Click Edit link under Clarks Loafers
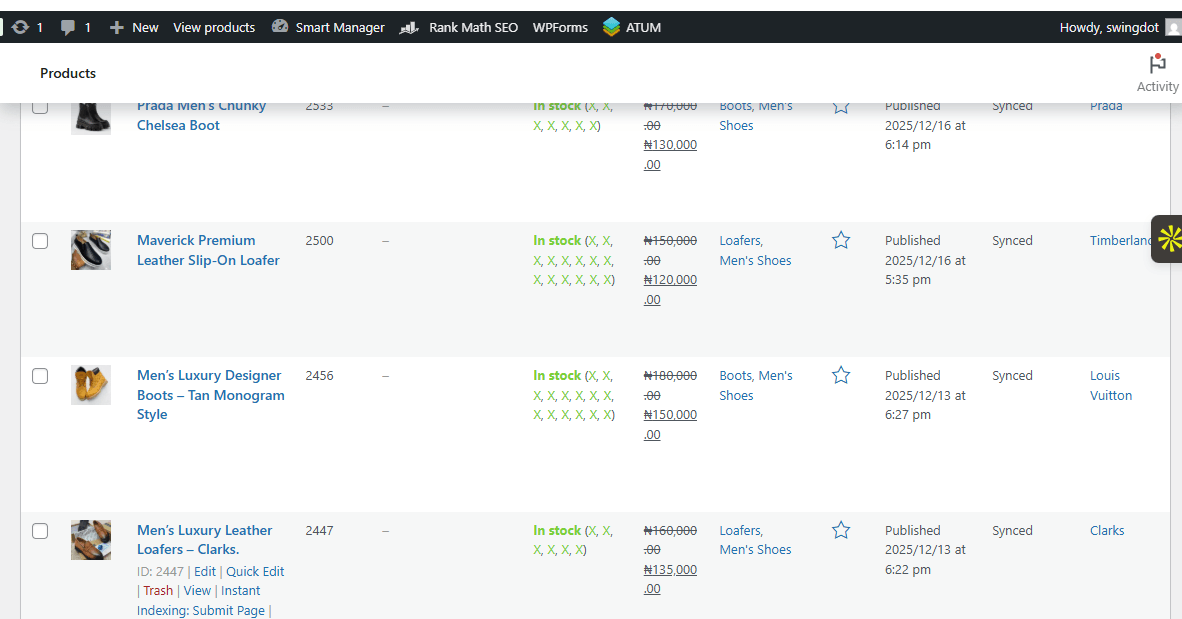The height and width of the screenshot is (619, 1182). coord(204,572)
